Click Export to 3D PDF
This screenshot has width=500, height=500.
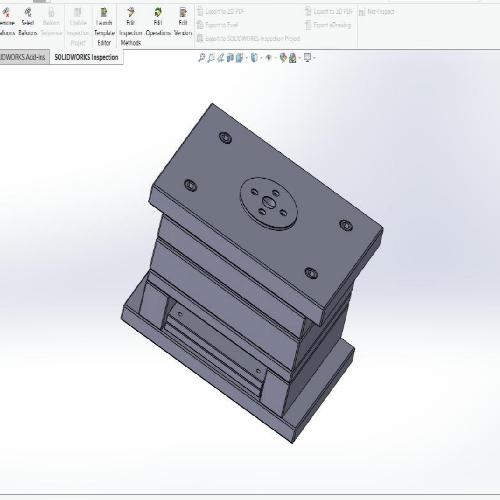click(x=329, y=12)
